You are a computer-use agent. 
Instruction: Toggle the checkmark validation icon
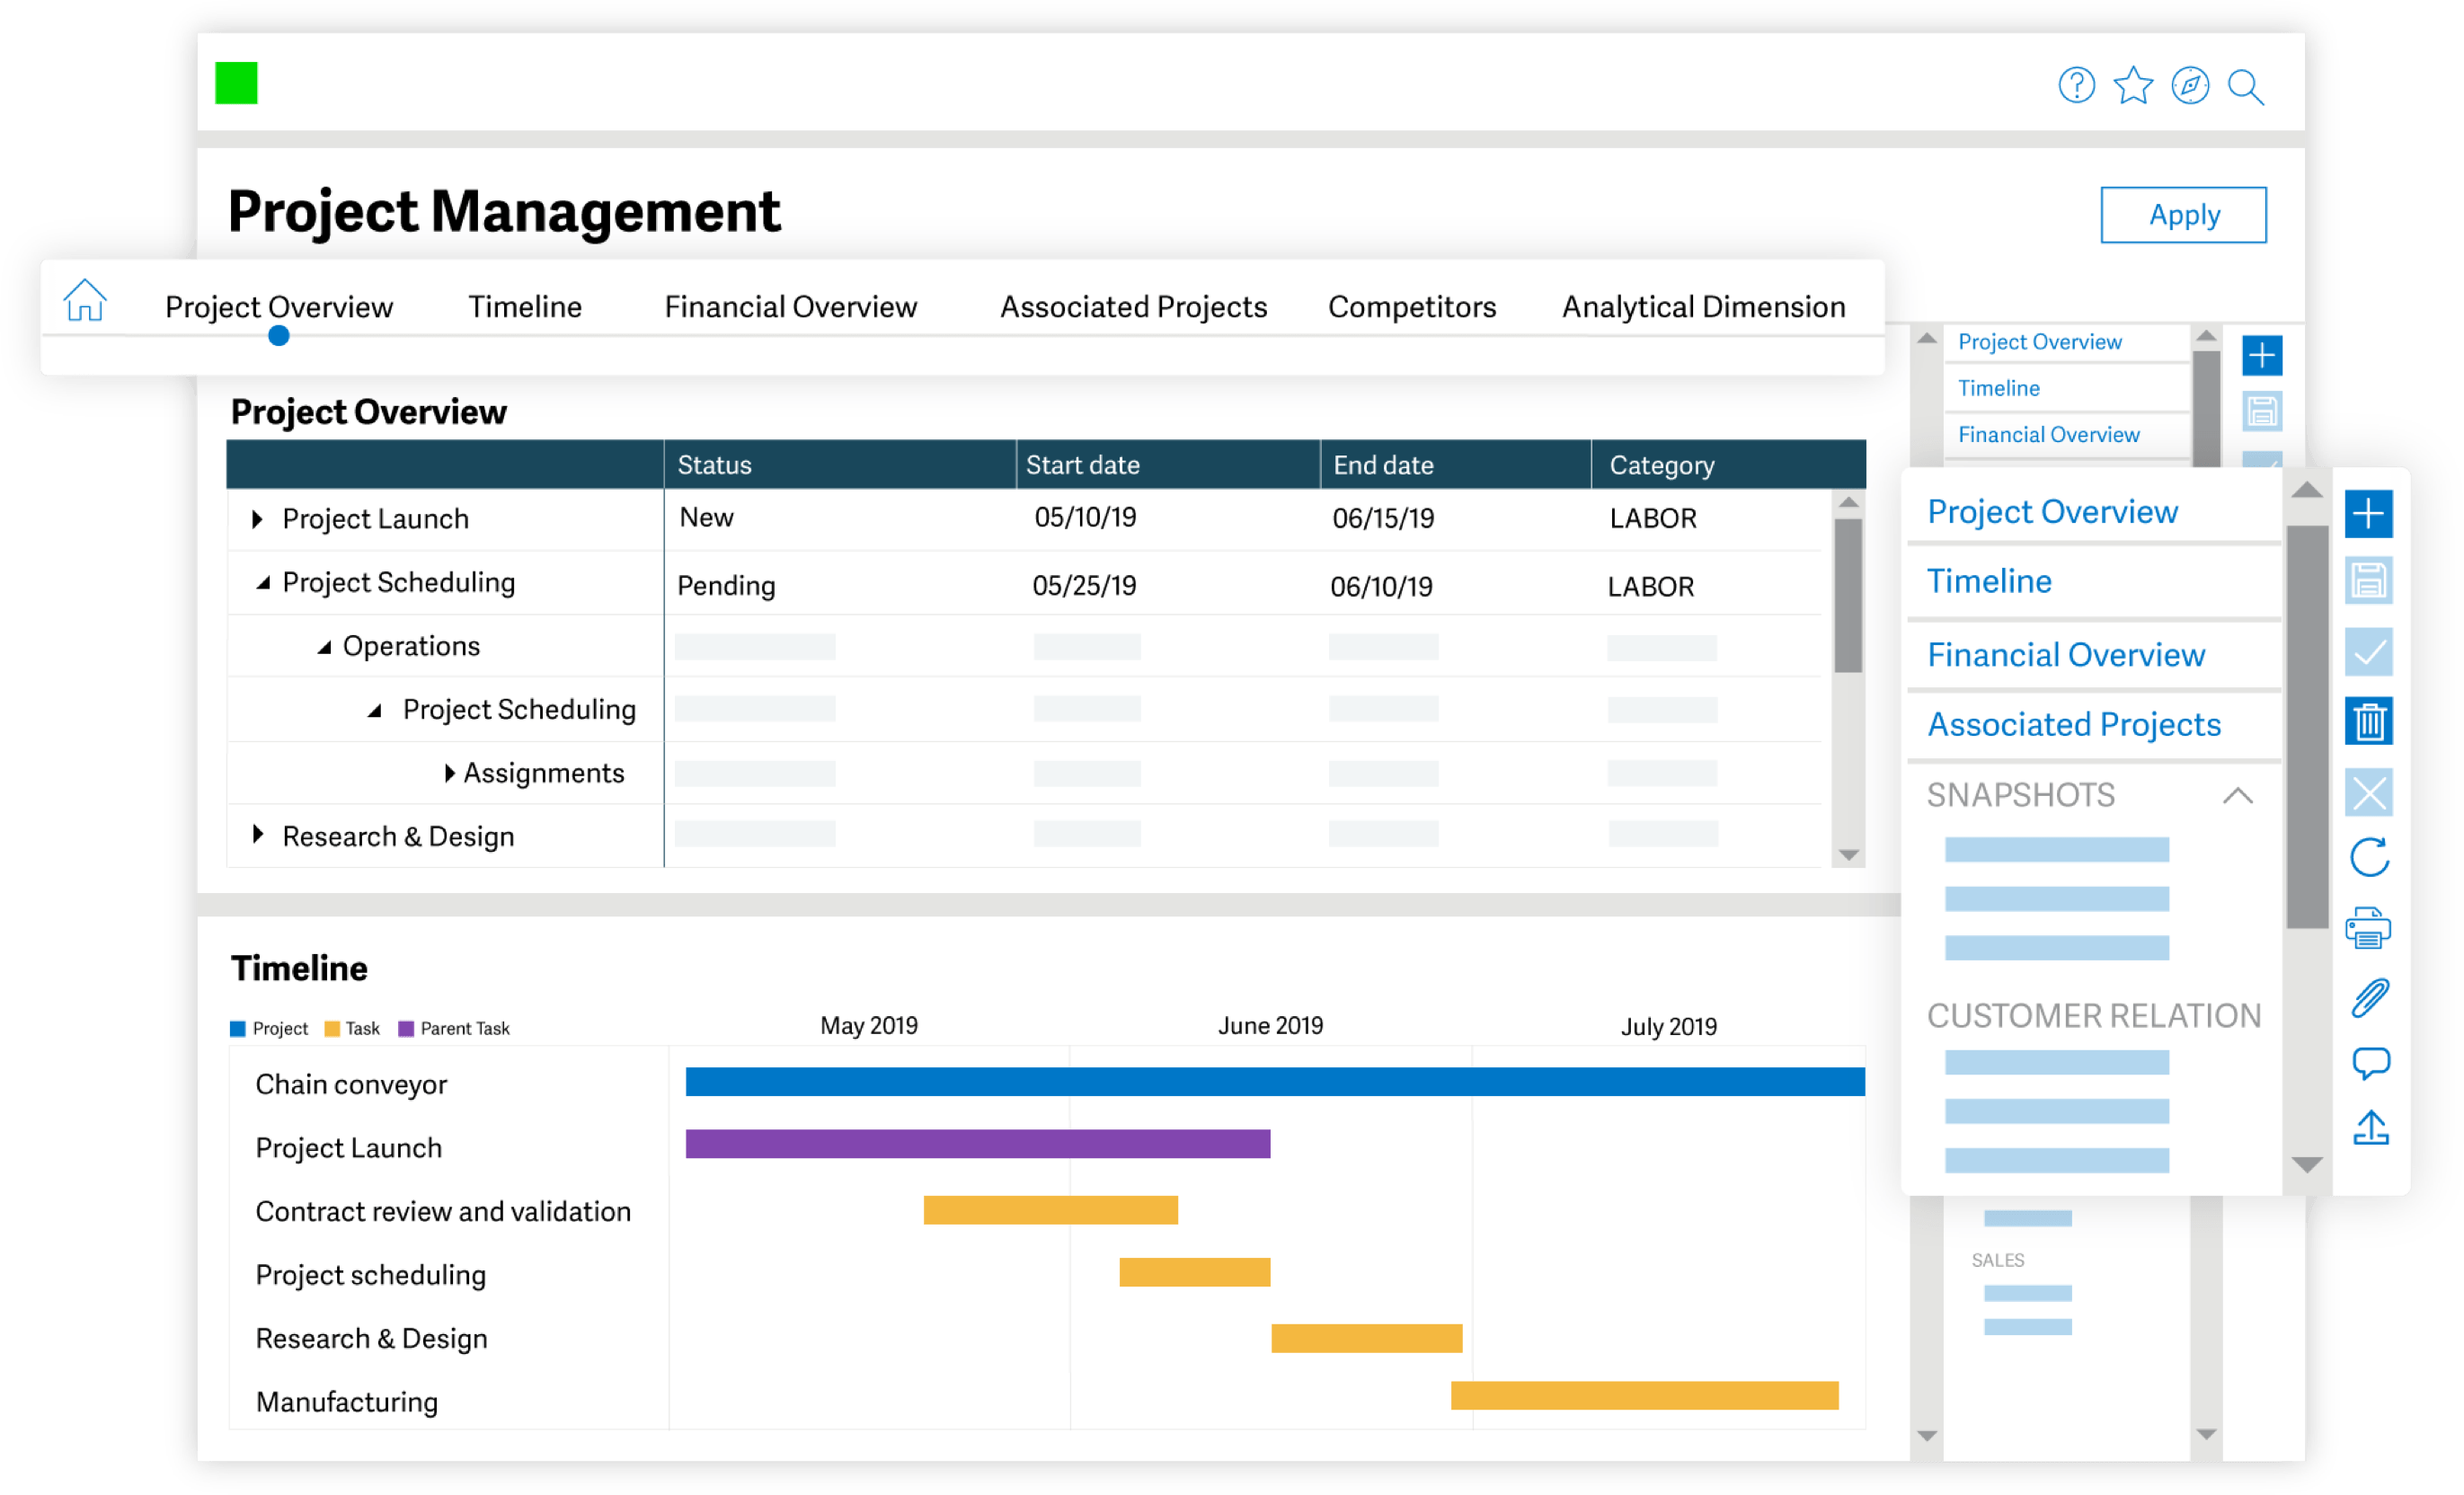2369,653
